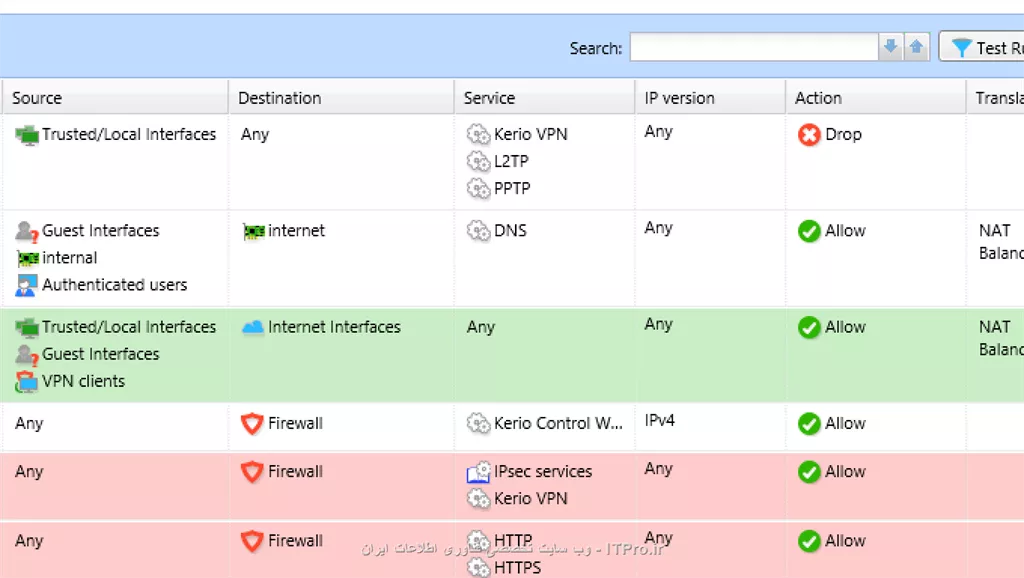Click the 'L2TP' service text
The image size is (1024, 578).
511,161
